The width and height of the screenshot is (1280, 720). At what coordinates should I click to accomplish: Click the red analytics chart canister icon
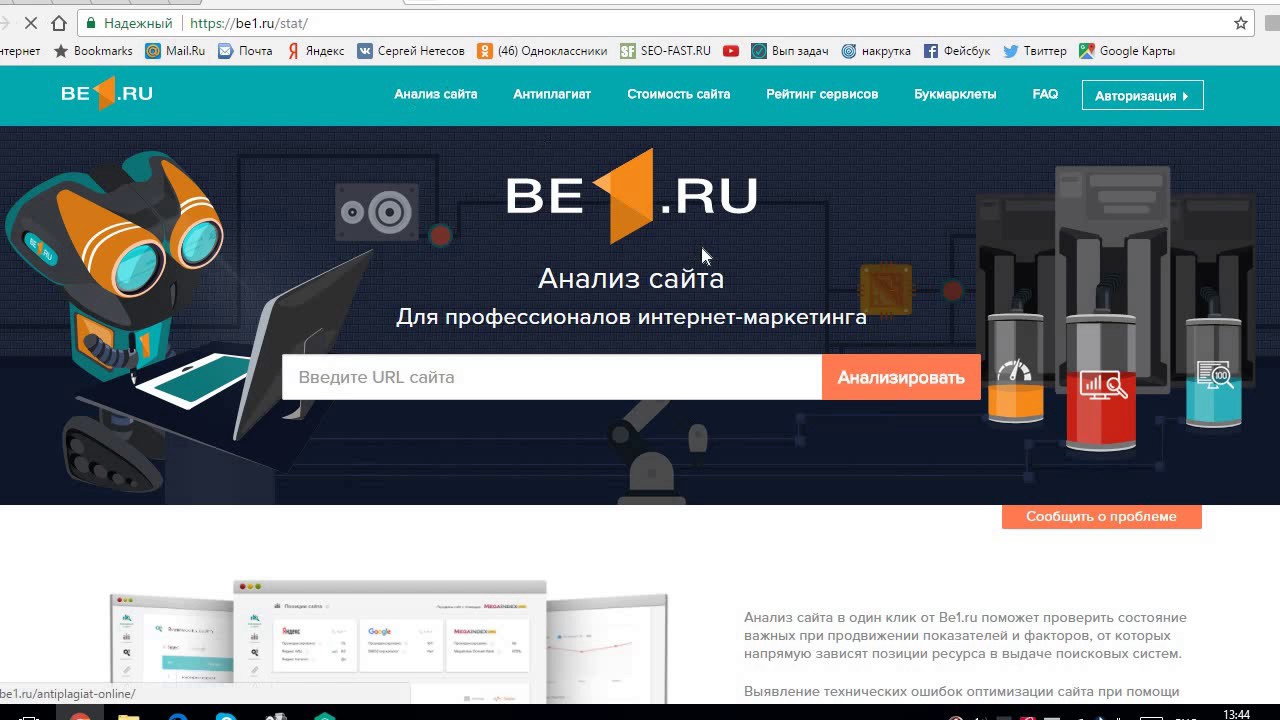1101,385
